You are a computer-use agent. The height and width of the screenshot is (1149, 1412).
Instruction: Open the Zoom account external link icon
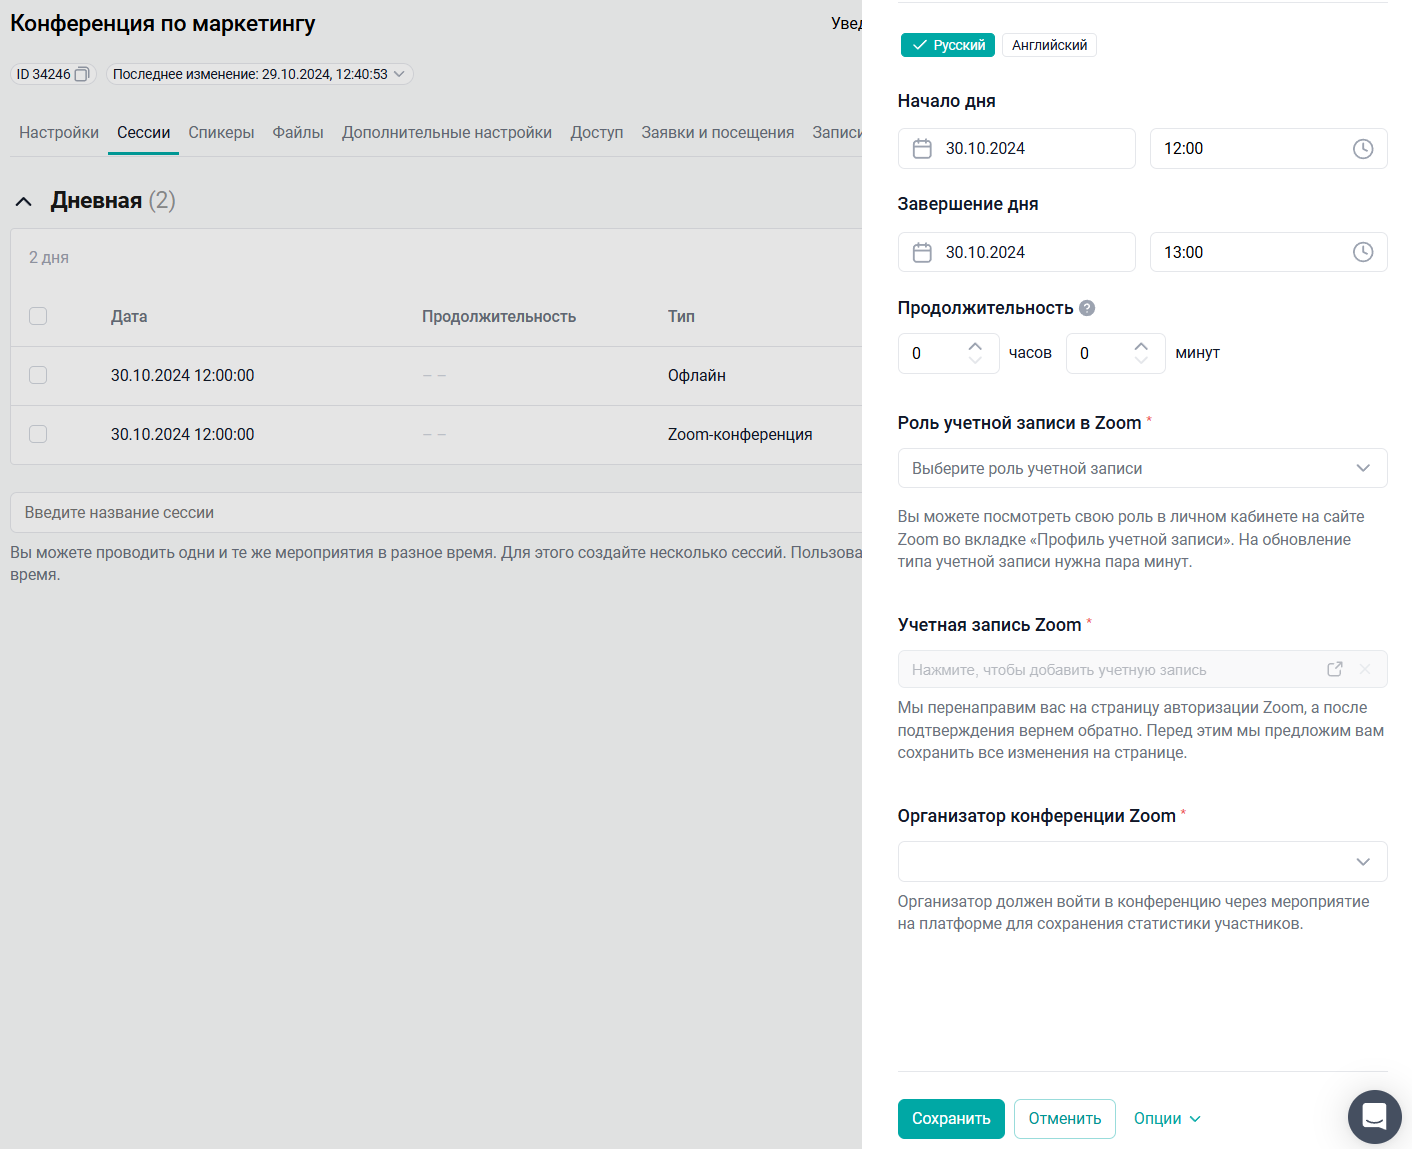[1334, 669]
